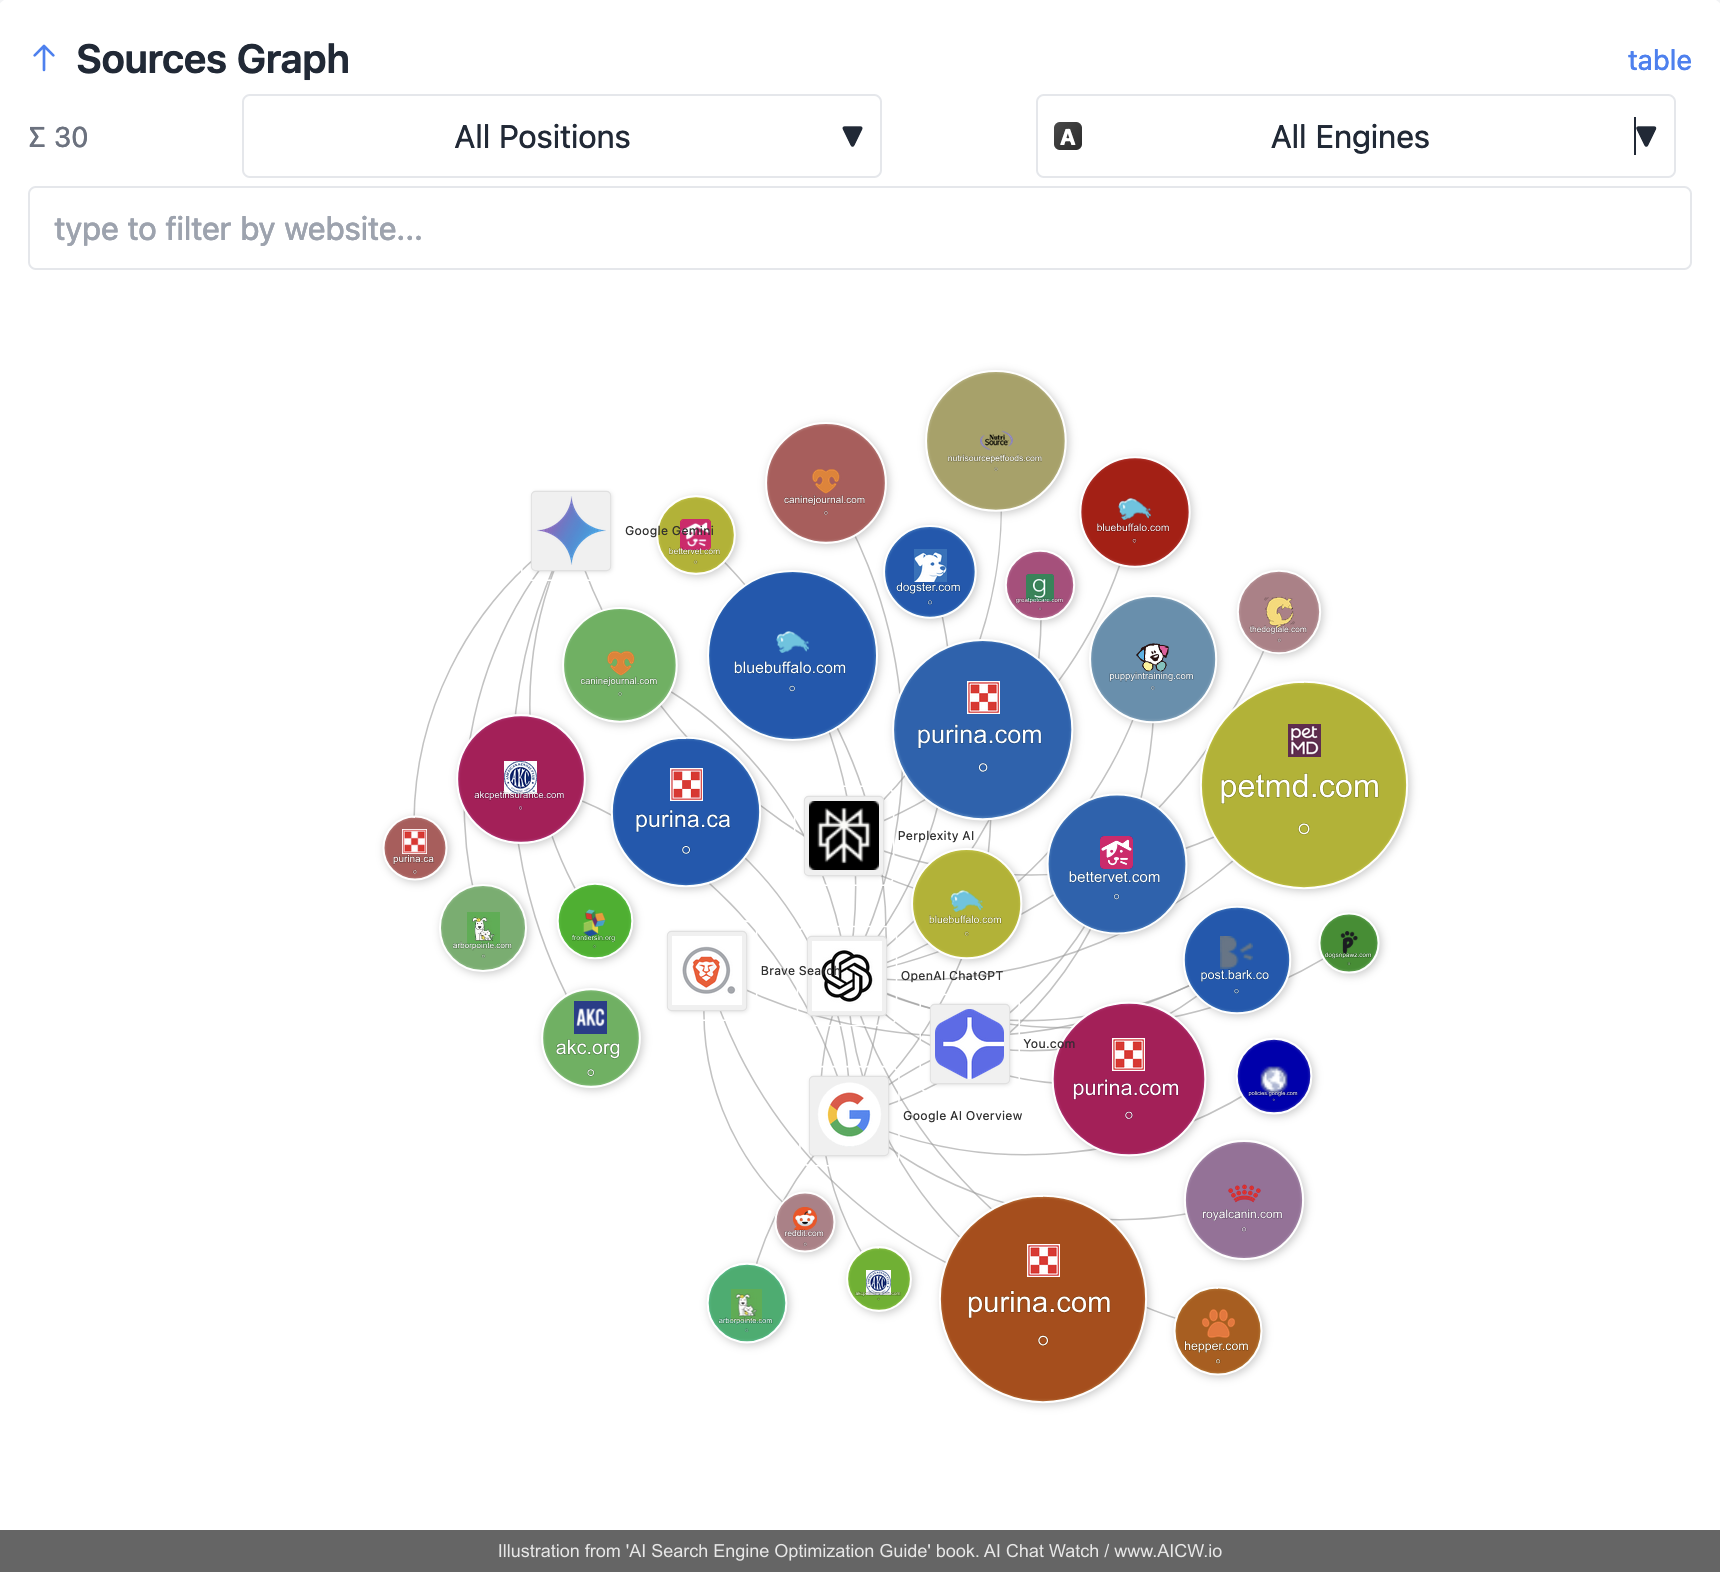Switch to the table view
1720x1572 pixels.
tap(1658, 60)
